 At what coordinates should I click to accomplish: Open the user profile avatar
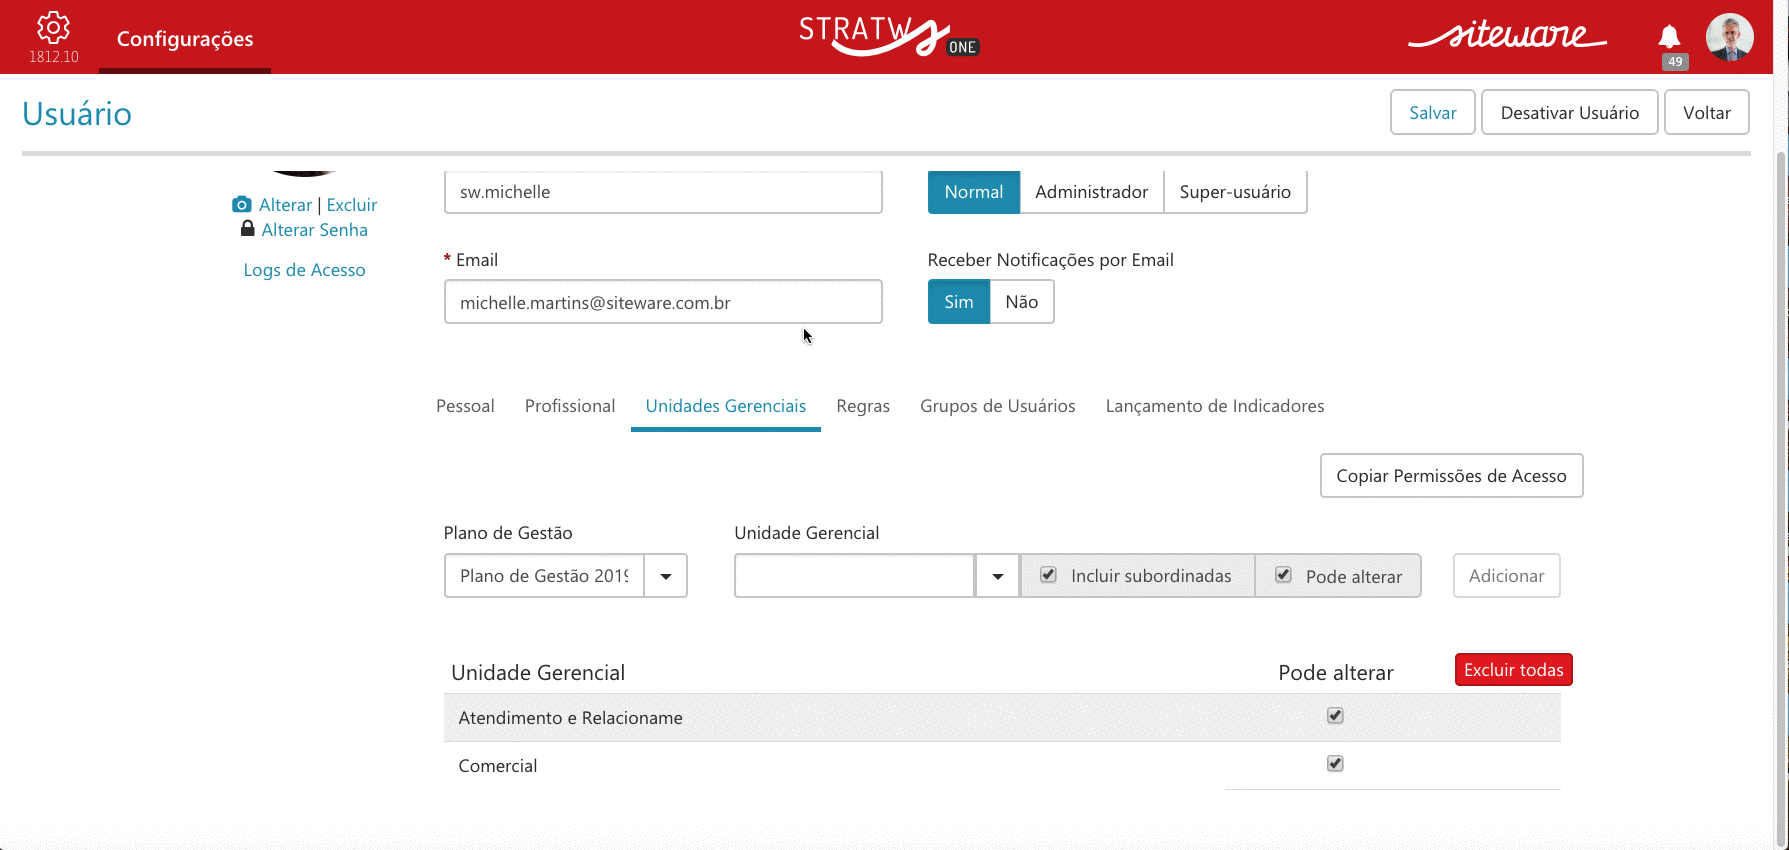[x=1730, y=37]
